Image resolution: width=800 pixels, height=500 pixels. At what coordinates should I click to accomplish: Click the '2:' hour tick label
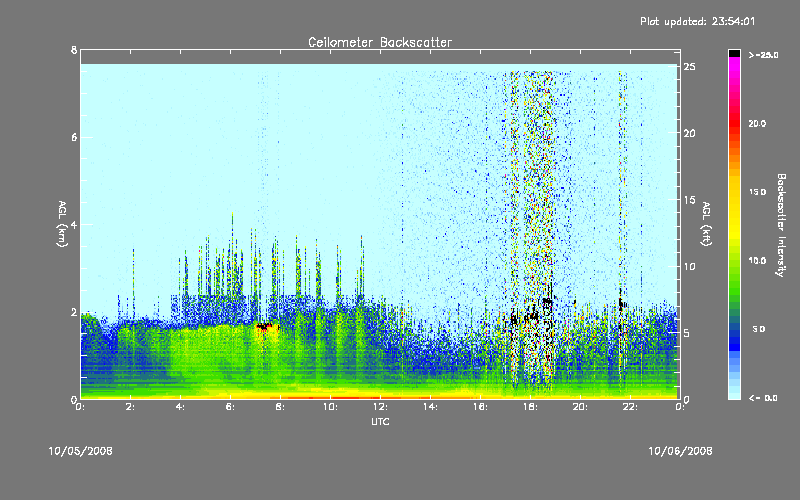131,407
